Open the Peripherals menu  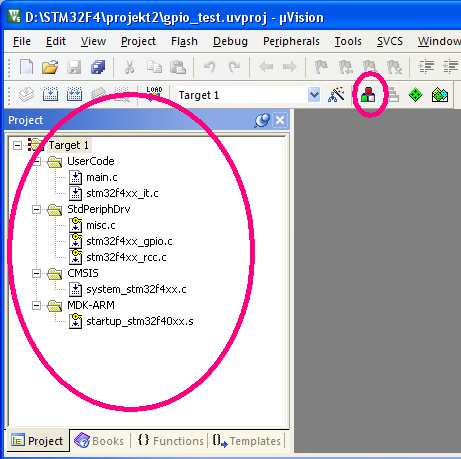point(291,41)
